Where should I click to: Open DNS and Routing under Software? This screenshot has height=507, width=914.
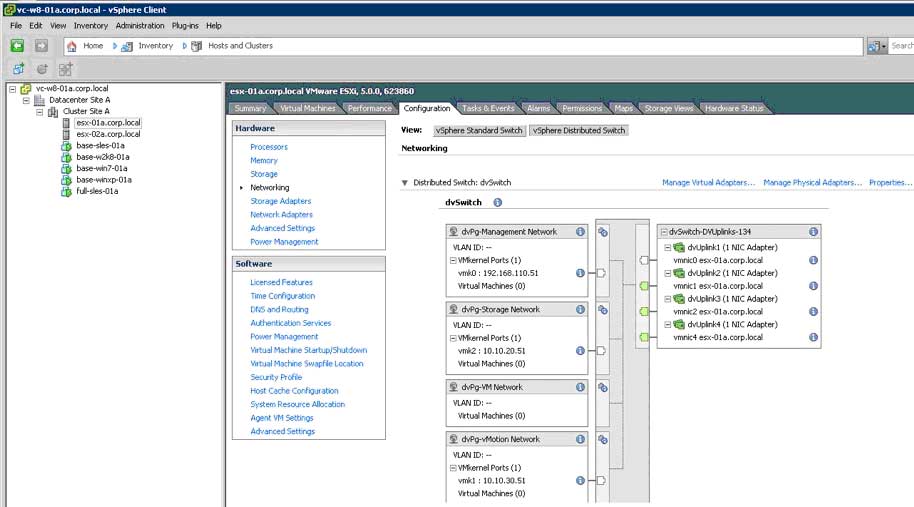279,309
